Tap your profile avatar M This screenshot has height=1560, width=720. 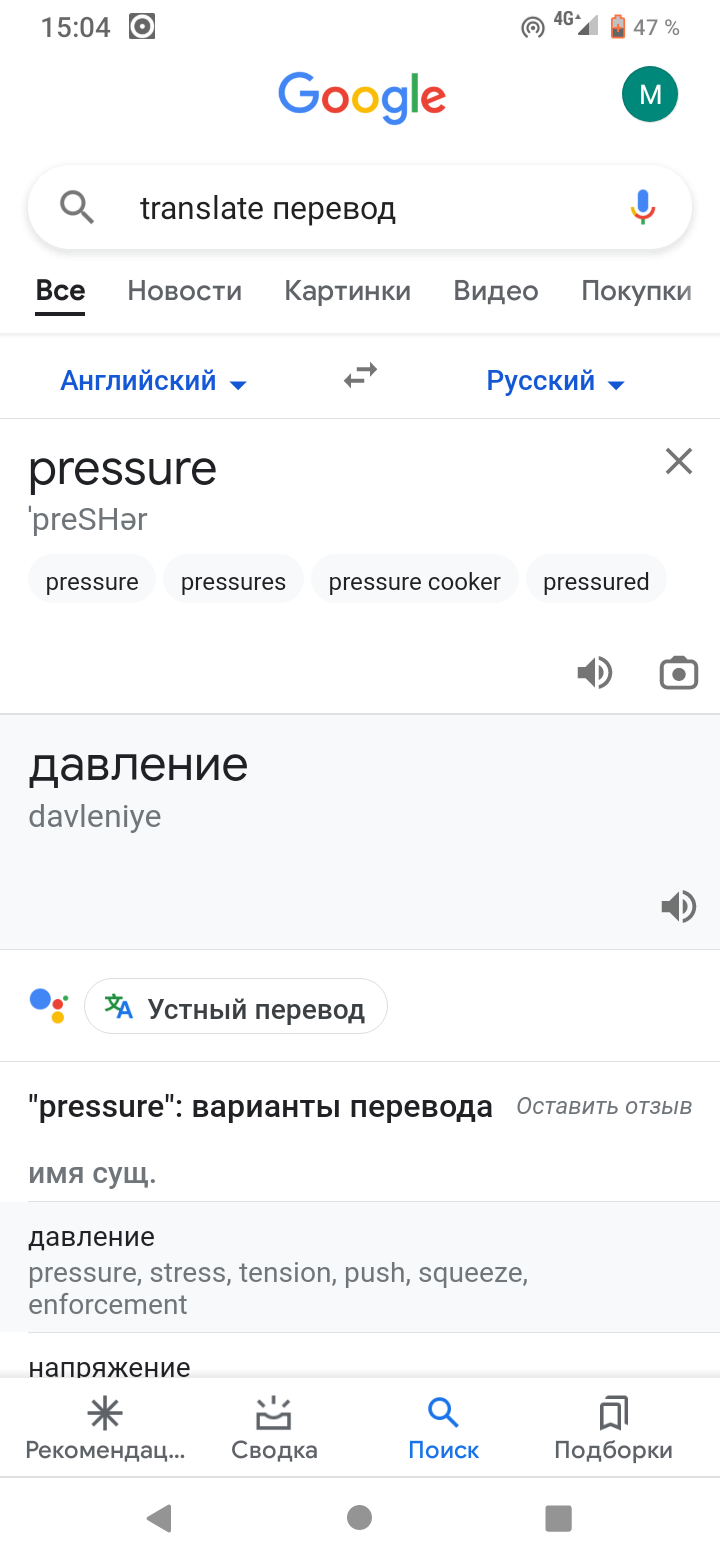650,94
